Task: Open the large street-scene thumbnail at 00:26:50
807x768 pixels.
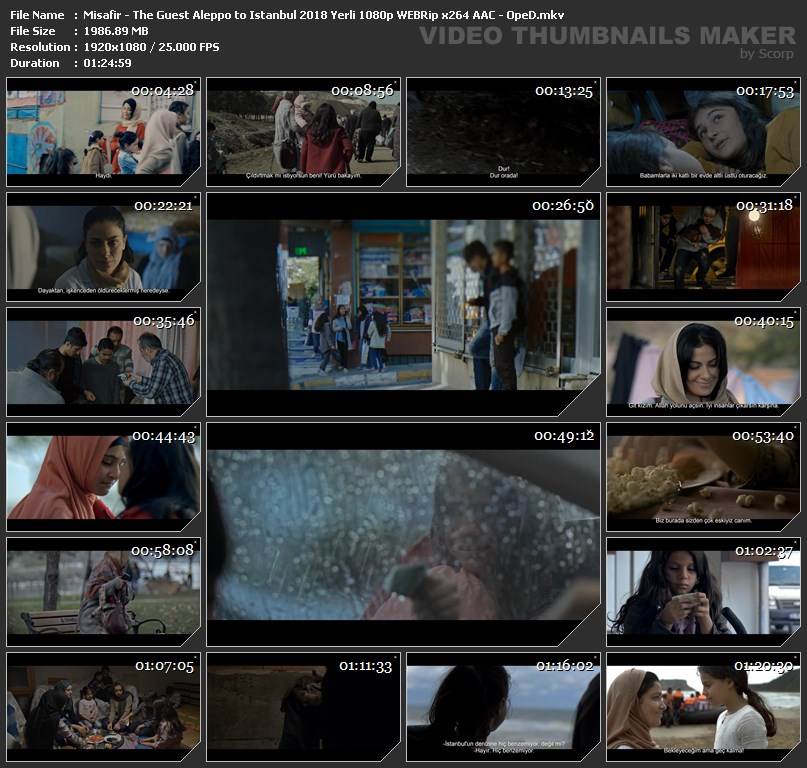Action: tap(404, 304)
